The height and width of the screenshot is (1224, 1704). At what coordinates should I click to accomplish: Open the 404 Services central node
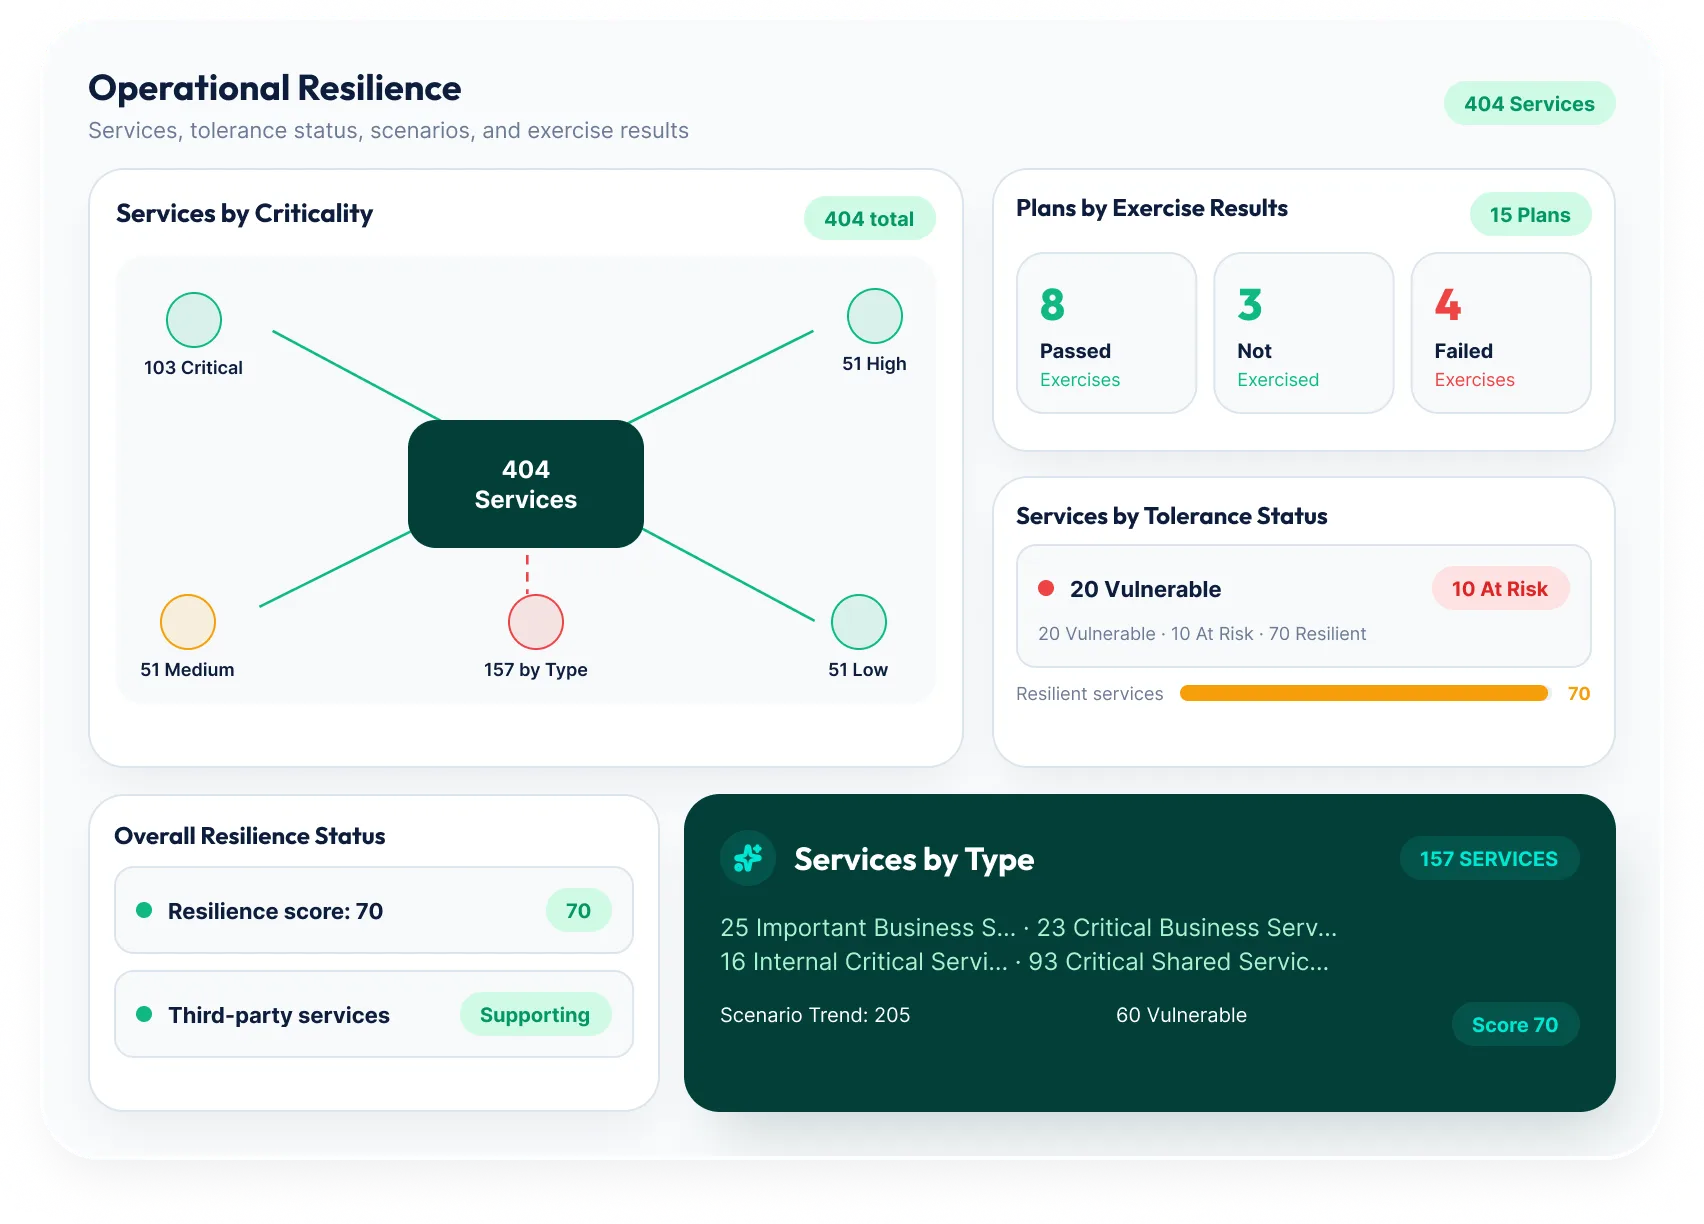(x=526, y=484)
